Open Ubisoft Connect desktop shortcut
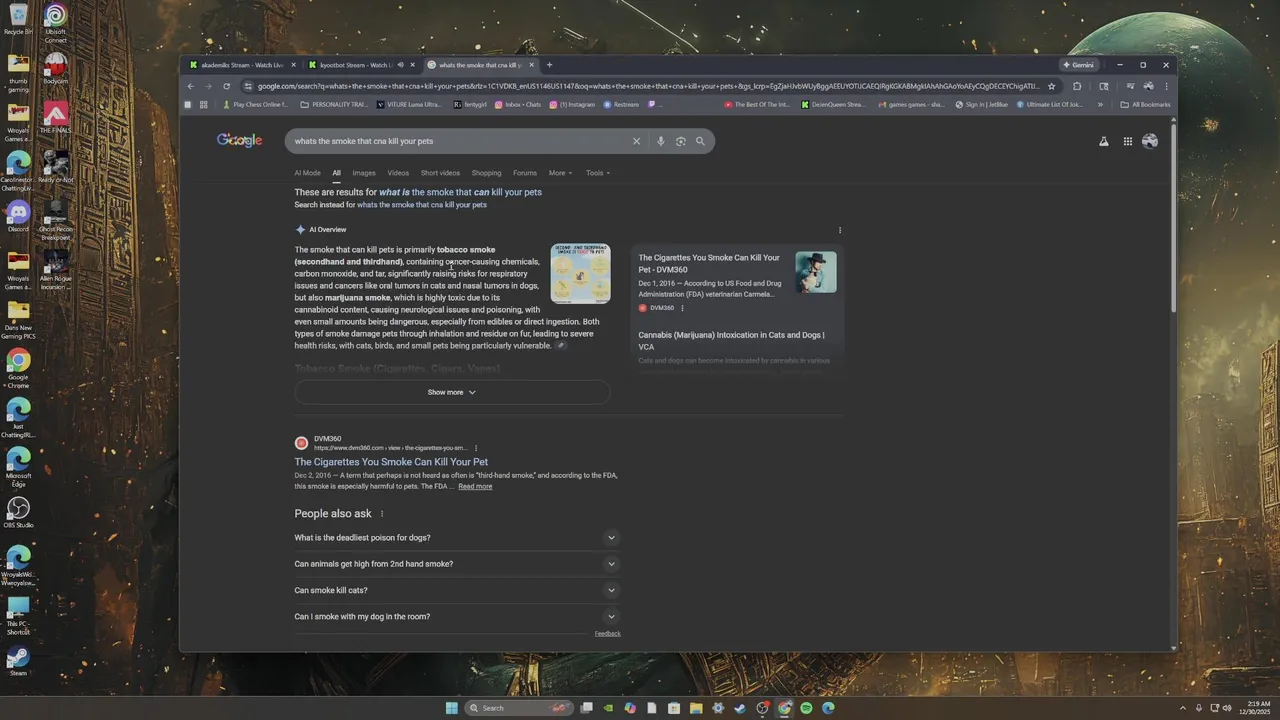The height and width of the screenshot is (720, 1280). coord(55,22)
